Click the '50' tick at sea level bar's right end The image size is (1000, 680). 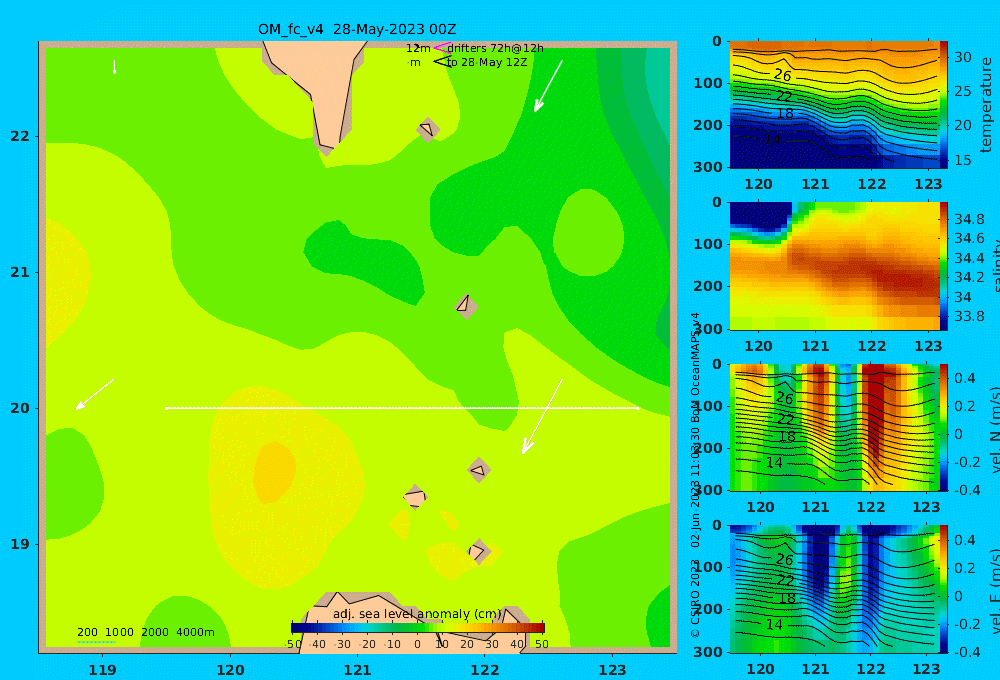point(541,644)
